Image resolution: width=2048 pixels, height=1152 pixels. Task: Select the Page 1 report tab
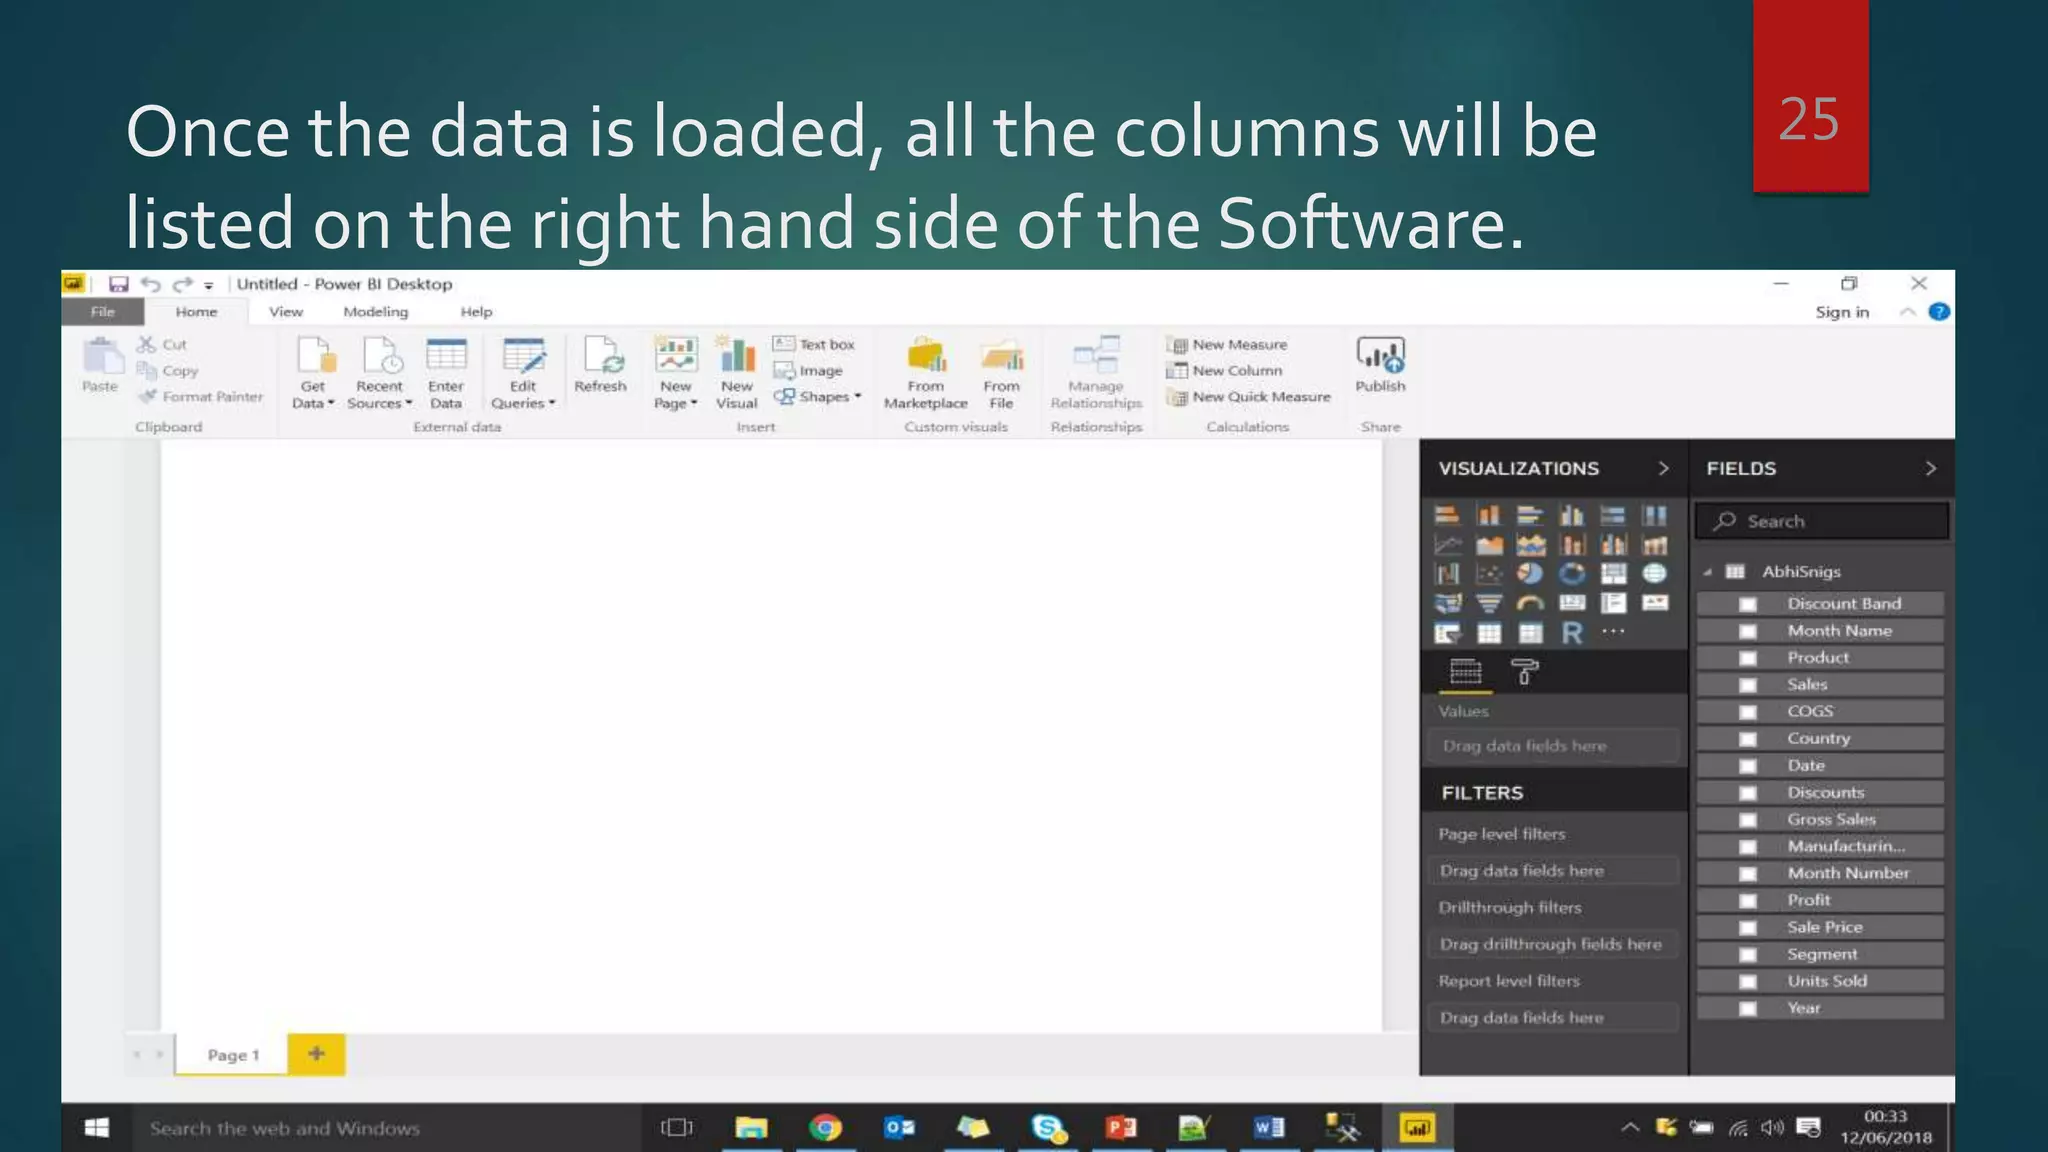pyautogui.click(x=232, y=1055)
